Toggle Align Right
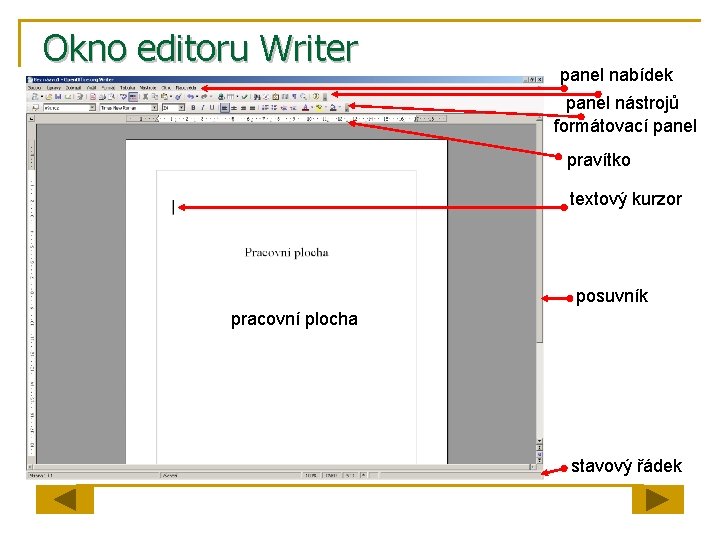 point(243,108)
